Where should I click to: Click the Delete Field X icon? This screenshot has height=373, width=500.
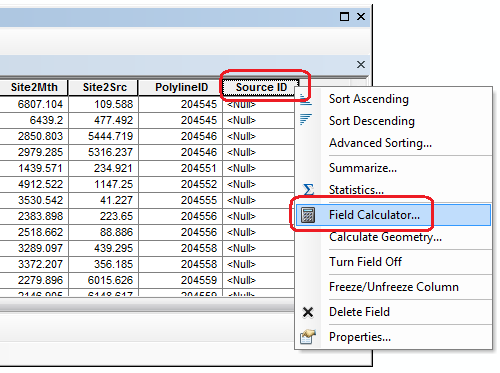pos(308,312)
